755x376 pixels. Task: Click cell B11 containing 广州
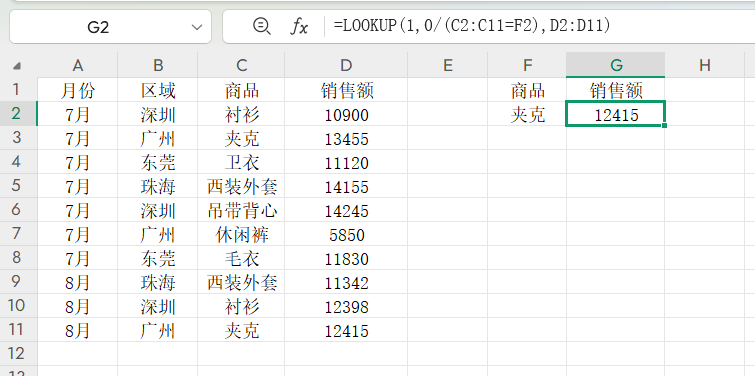click(x=157, y=331)
